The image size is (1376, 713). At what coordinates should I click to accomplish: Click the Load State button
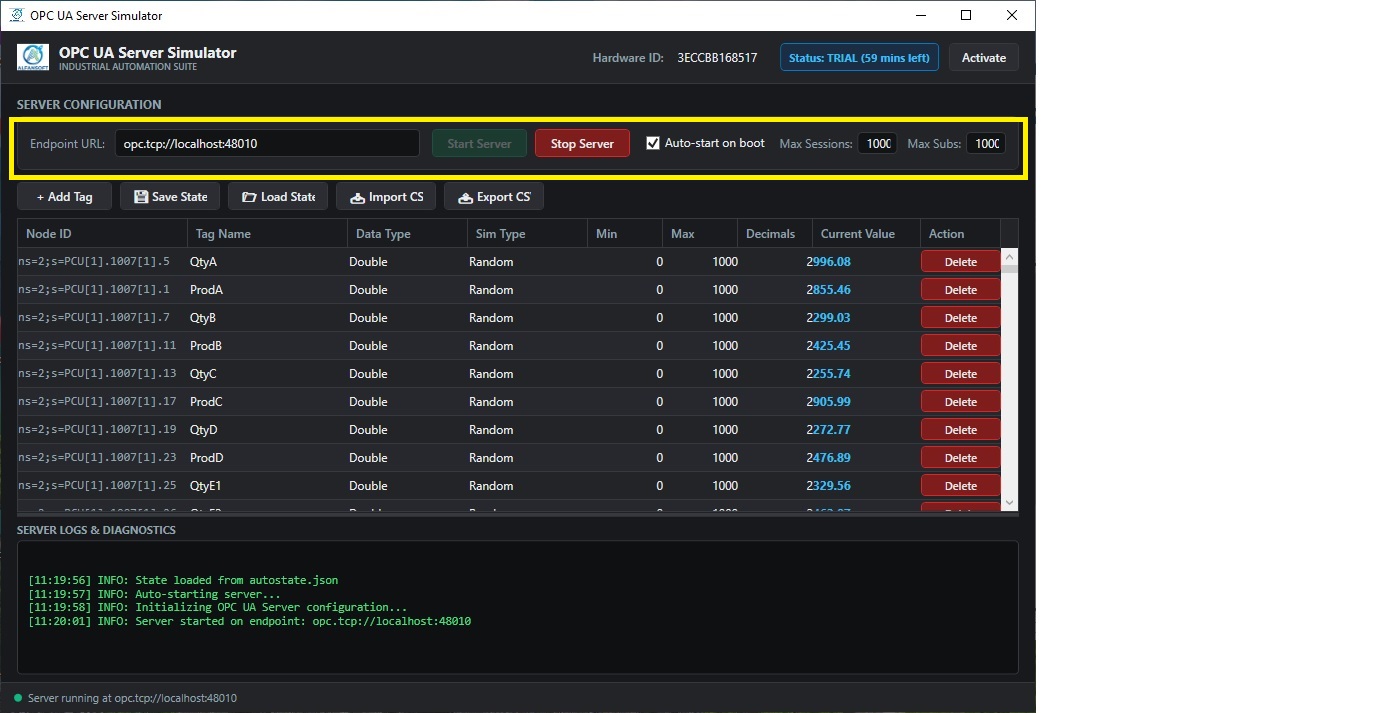pyautogui.click(x=278, y=197)
